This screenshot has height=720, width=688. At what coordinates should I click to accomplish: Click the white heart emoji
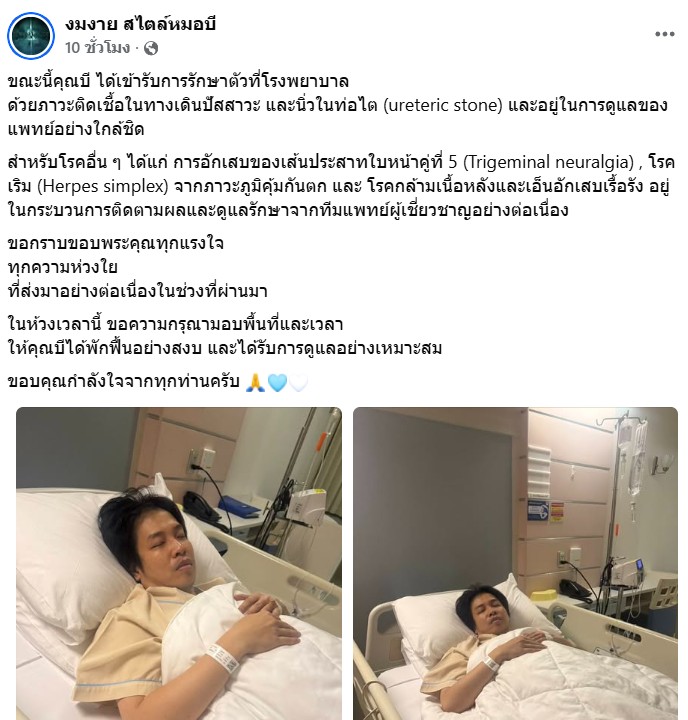point(298,382)
